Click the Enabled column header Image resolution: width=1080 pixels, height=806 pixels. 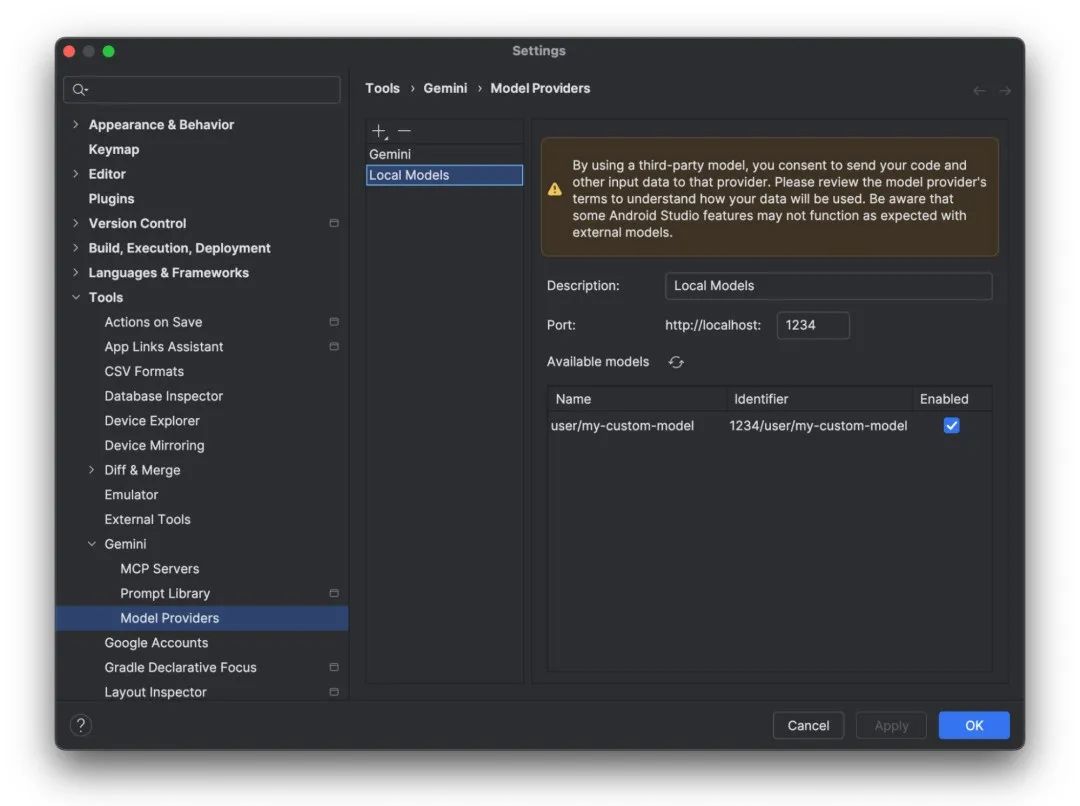[952, 399]
